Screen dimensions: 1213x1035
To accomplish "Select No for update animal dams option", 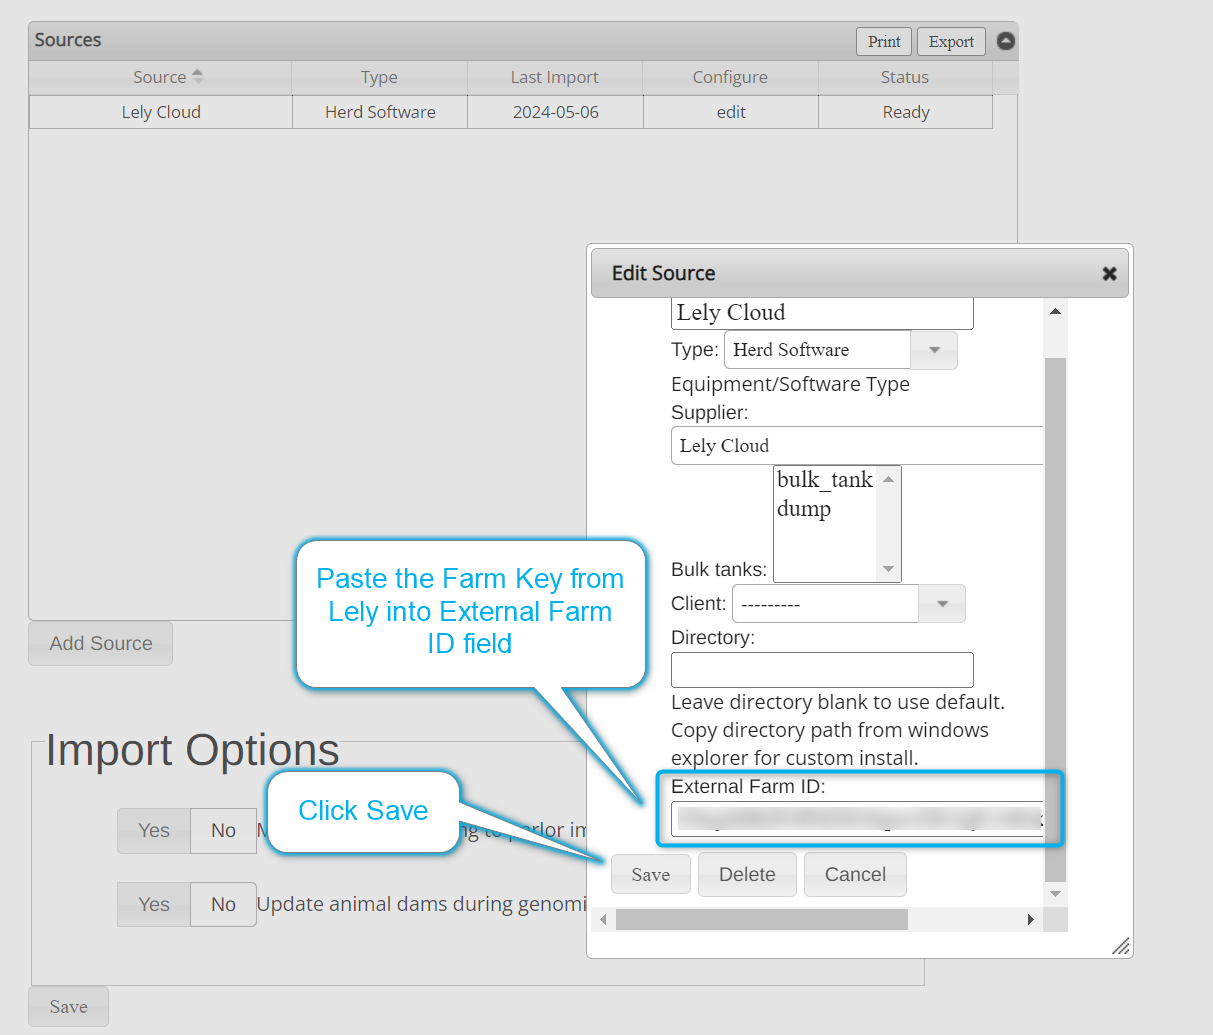I will pos(223,904).
